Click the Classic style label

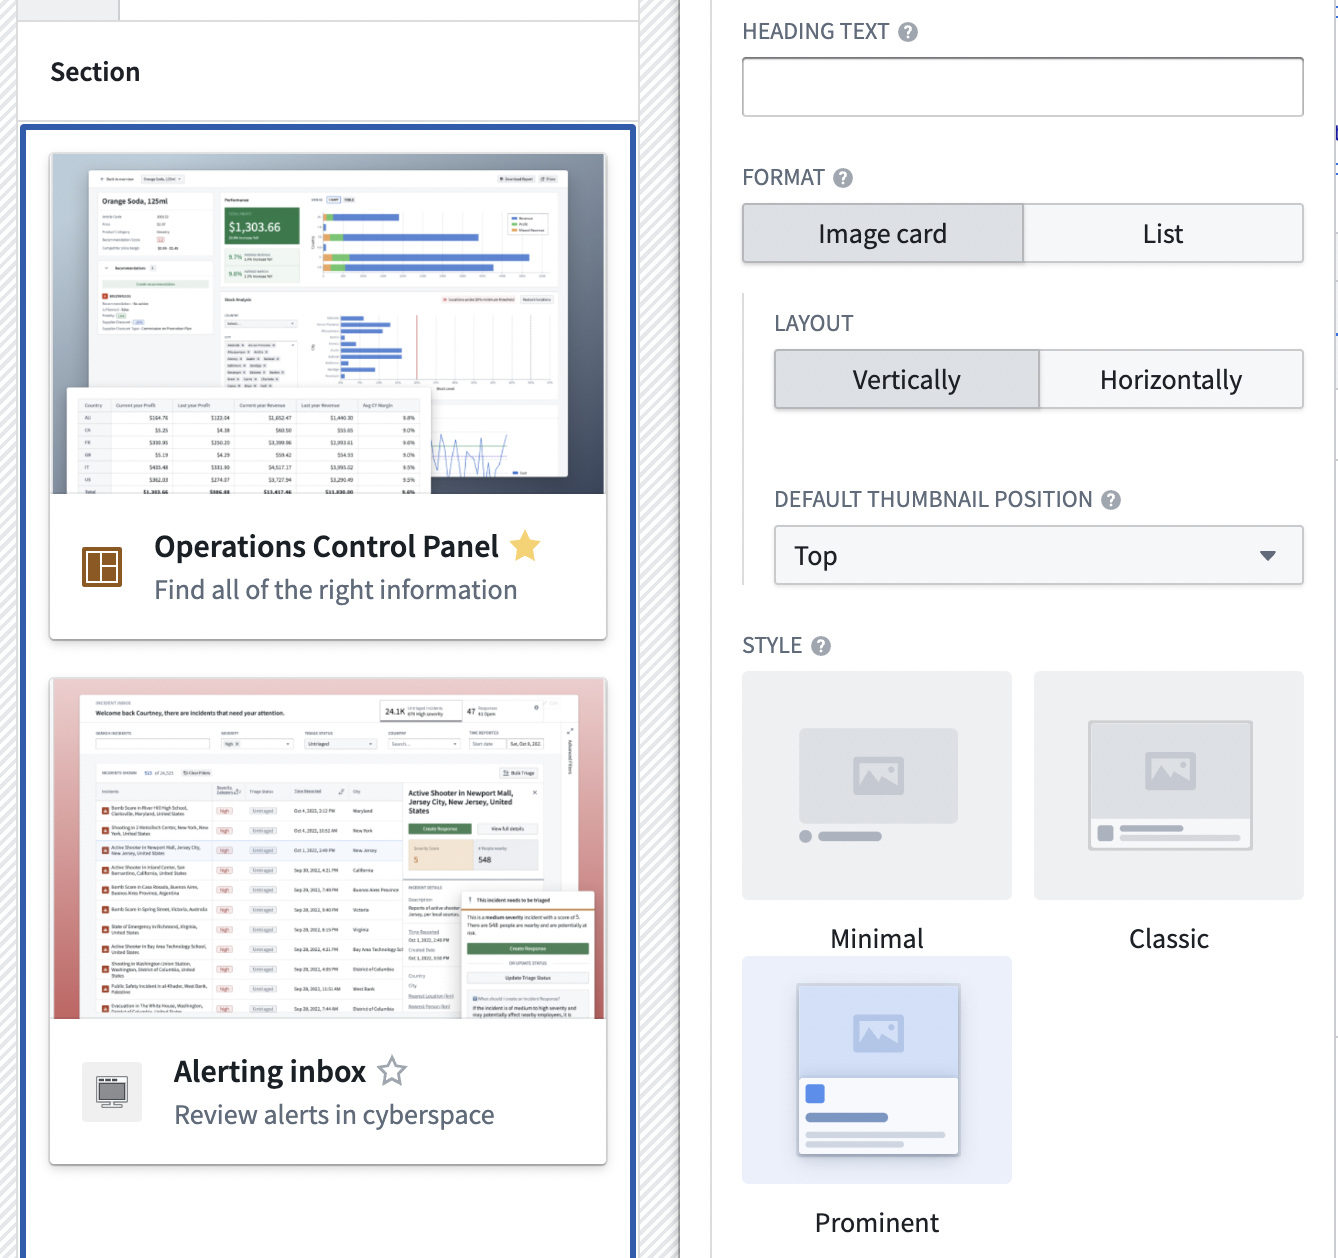click(1169, 939)
